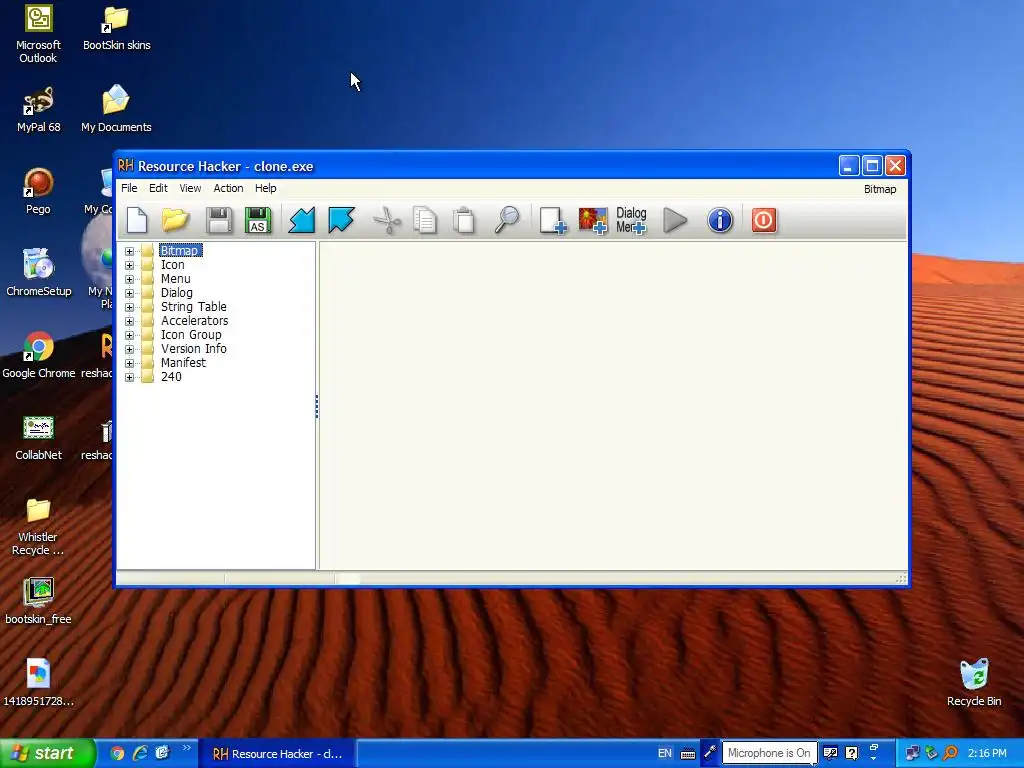Create a new blank file in Resource Hacker
The width and height of the screenshot is (1024, 768).
pyautogui.click(x=137, y=220)
